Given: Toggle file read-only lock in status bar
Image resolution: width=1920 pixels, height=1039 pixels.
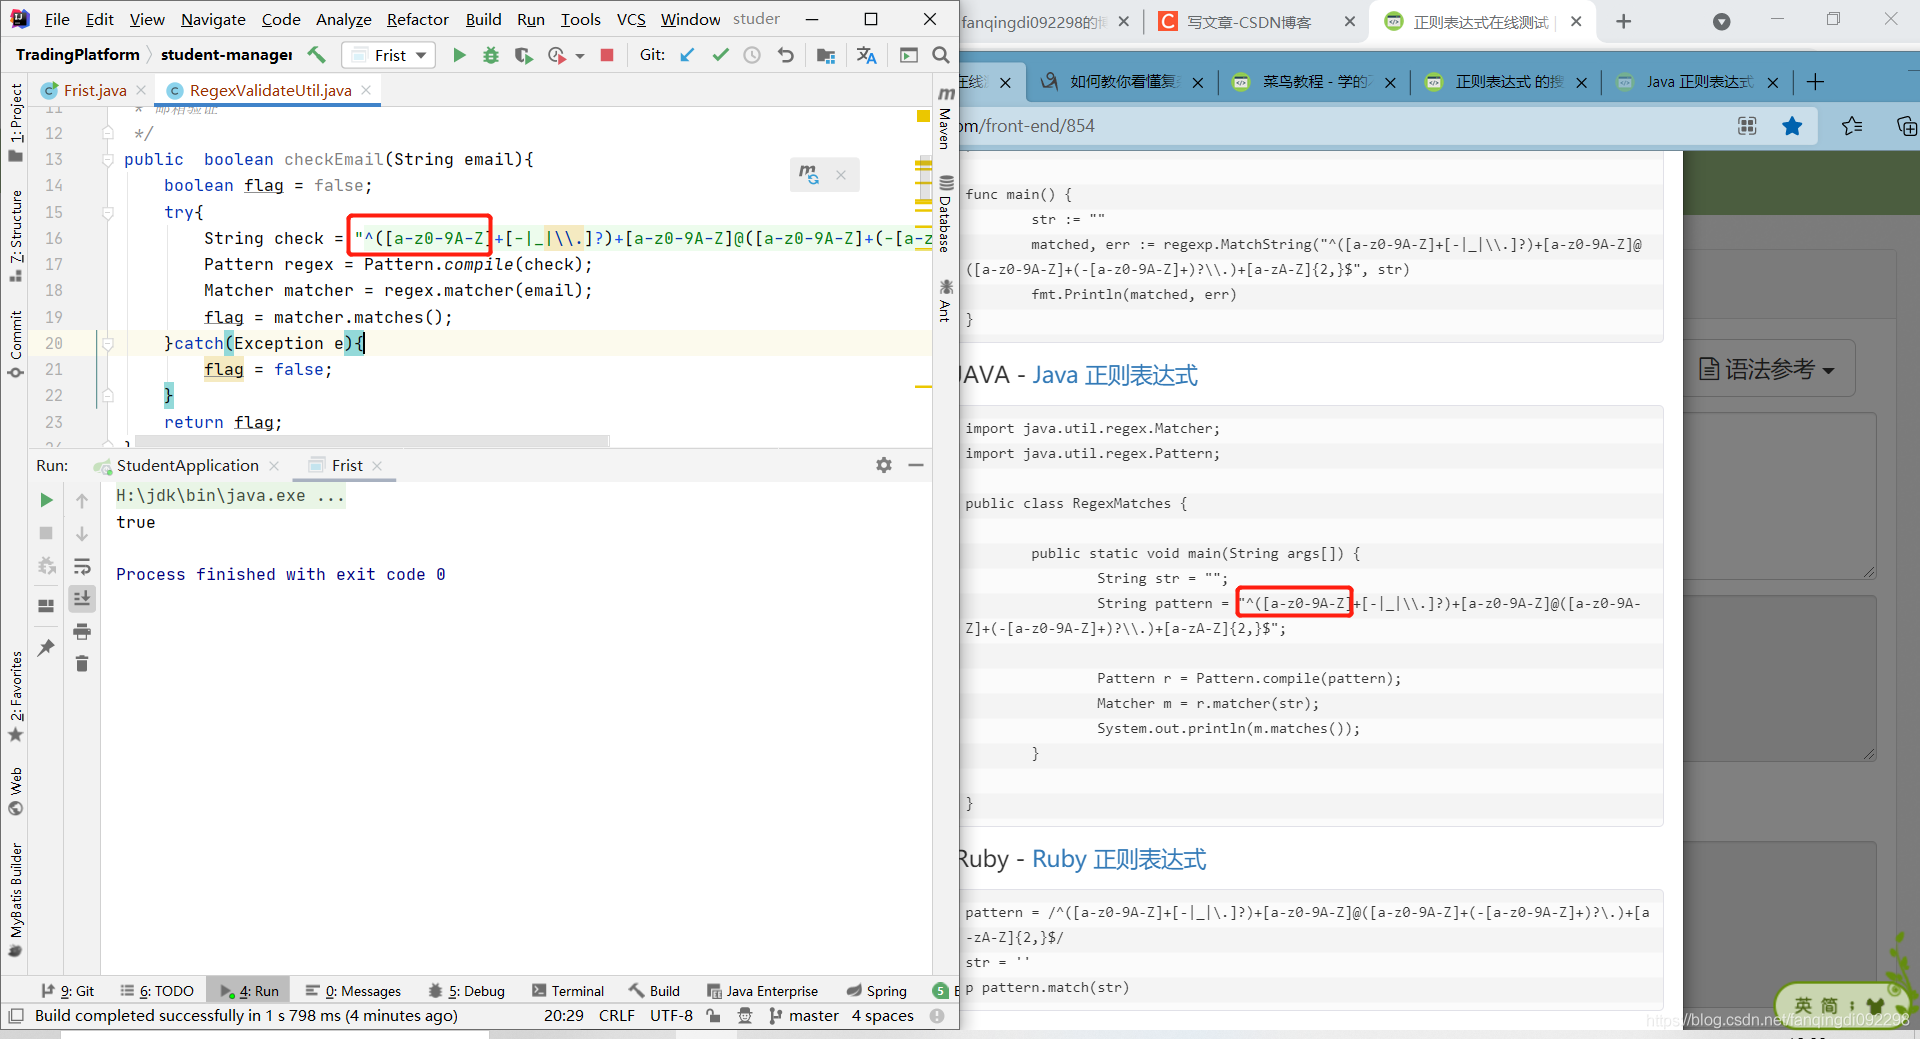Looking at the screenshot, I should 713,1016.
